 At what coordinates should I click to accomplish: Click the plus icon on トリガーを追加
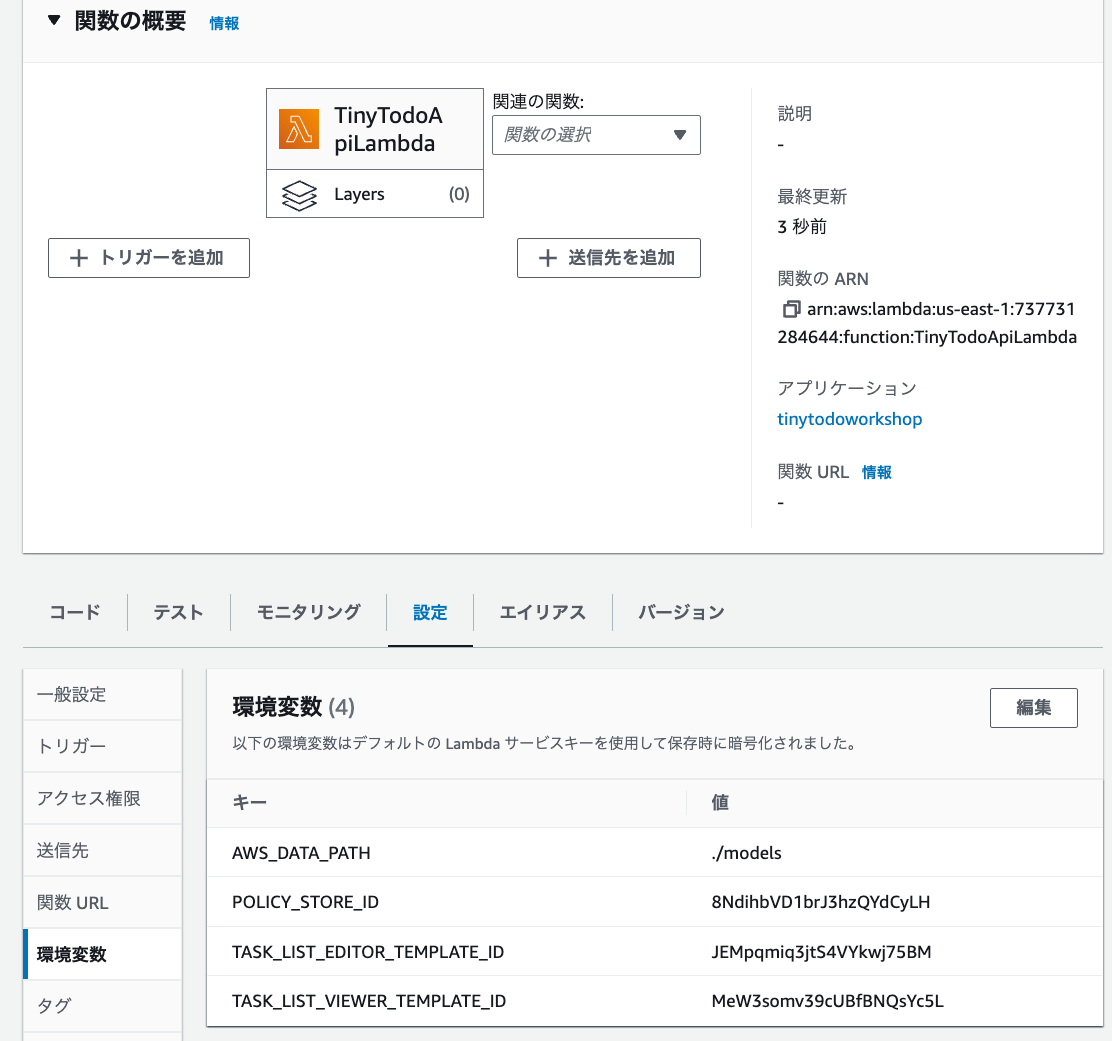click(x=79, y=258)
